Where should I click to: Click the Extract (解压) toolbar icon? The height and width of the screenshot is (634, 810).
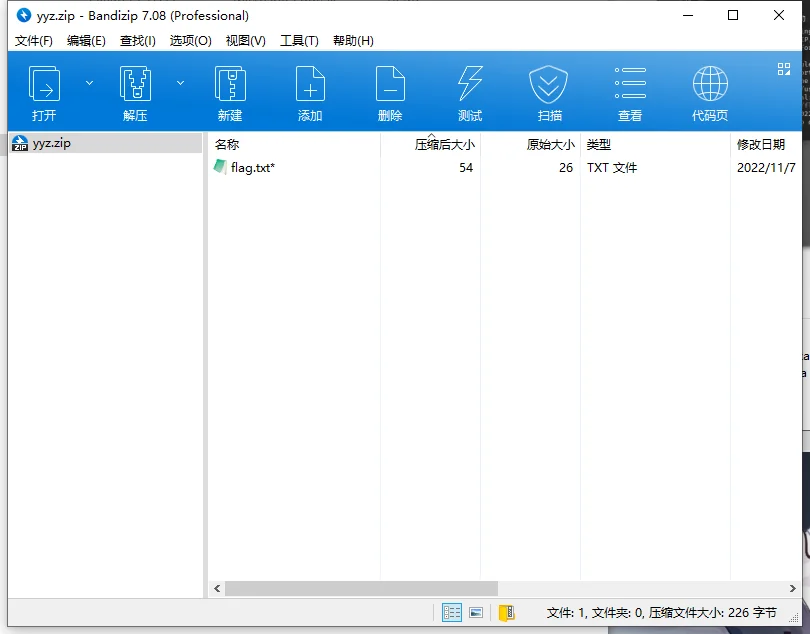(135, 92)
